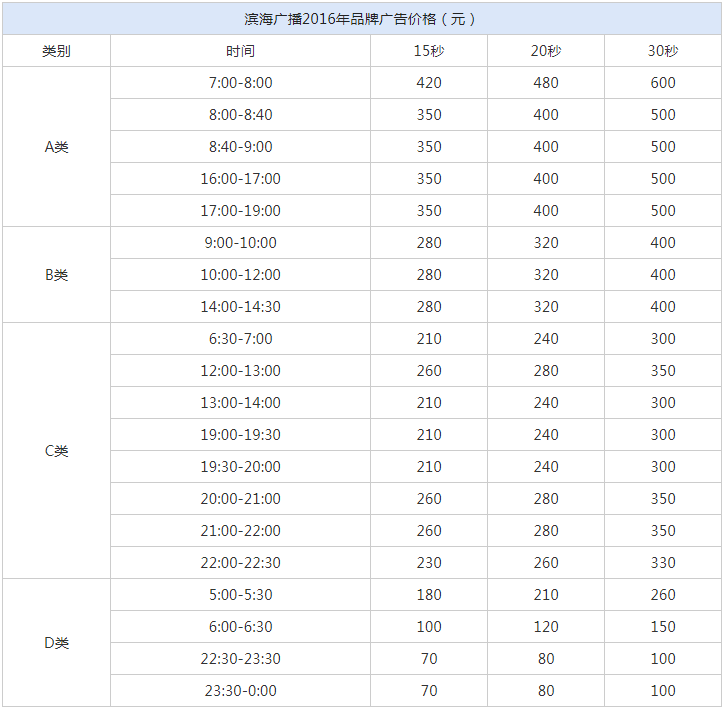
Task: Click the 330 price for 22:00-22:30
Action: click(663, 563)
